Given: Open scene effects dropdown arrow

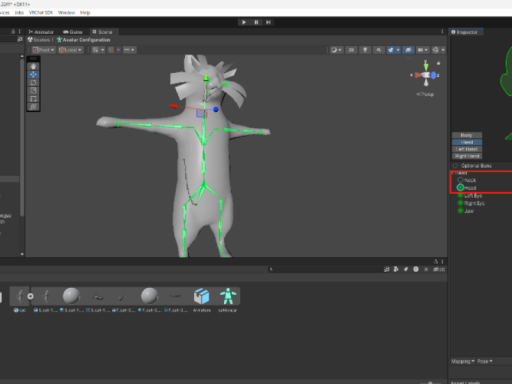Looking at the screenshot, I should tap(398, 50).
